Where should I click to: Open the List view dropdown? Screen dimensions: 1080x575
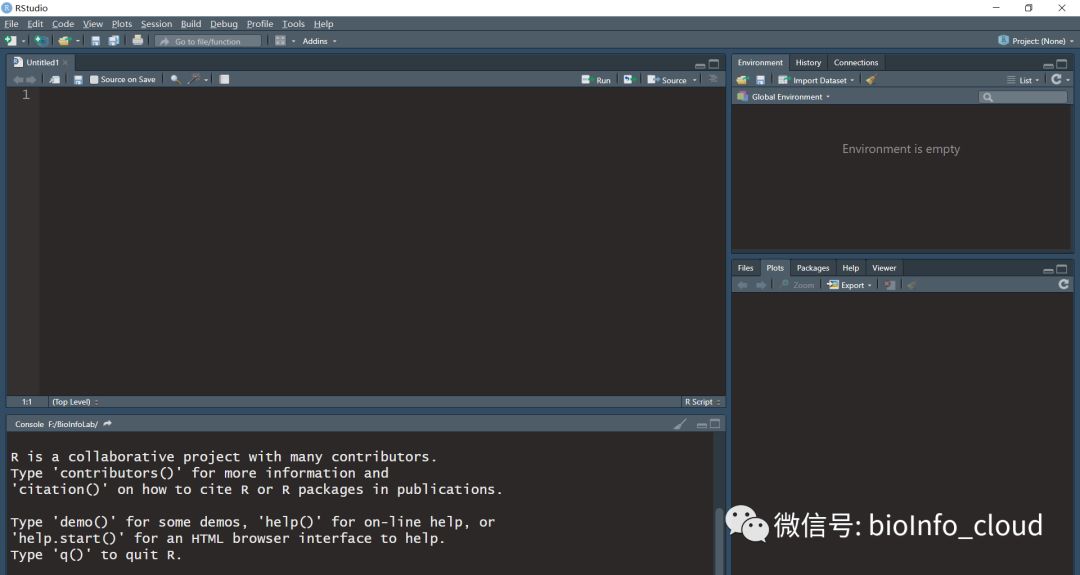point(1023,81)
